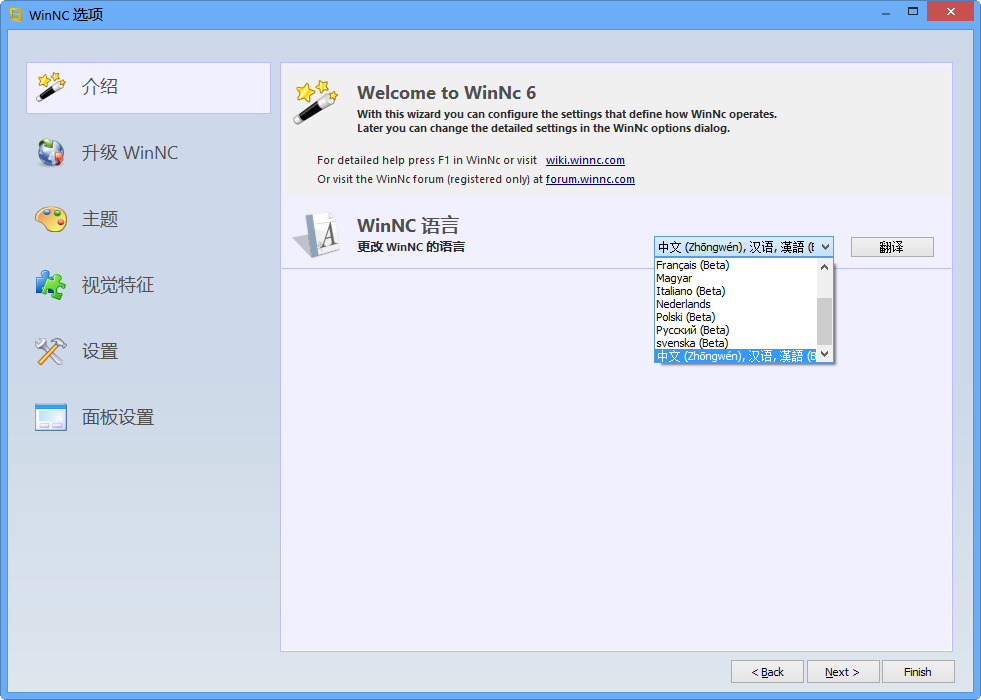Click the language list scroll down arrow
The height and width of the screenshot is (700, 981).
pos(825,354)
